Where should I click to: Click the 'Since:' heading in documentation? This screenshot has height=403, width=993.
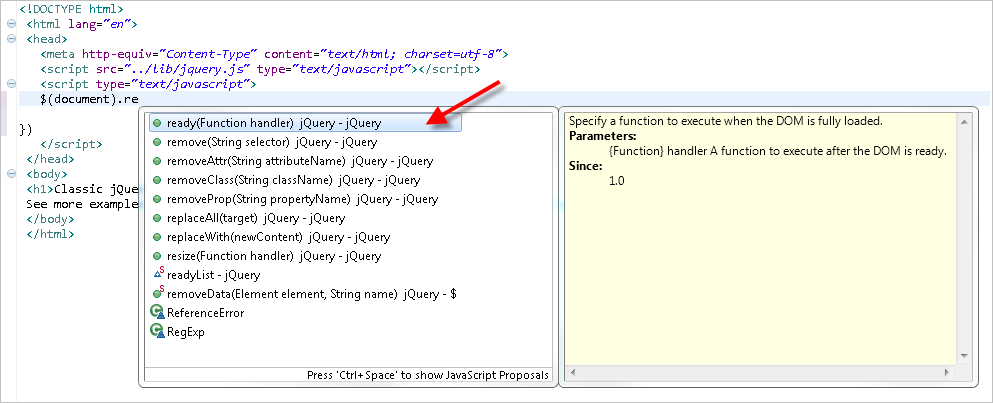[x=586, y=166]
